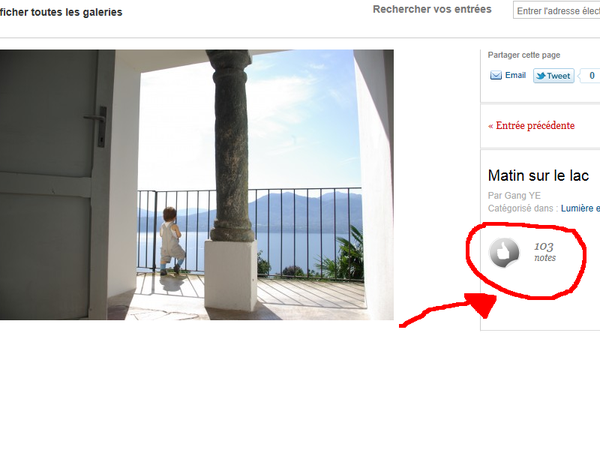
Task: Select the tweet count bubble showing 0
Action: click(589, 76)
